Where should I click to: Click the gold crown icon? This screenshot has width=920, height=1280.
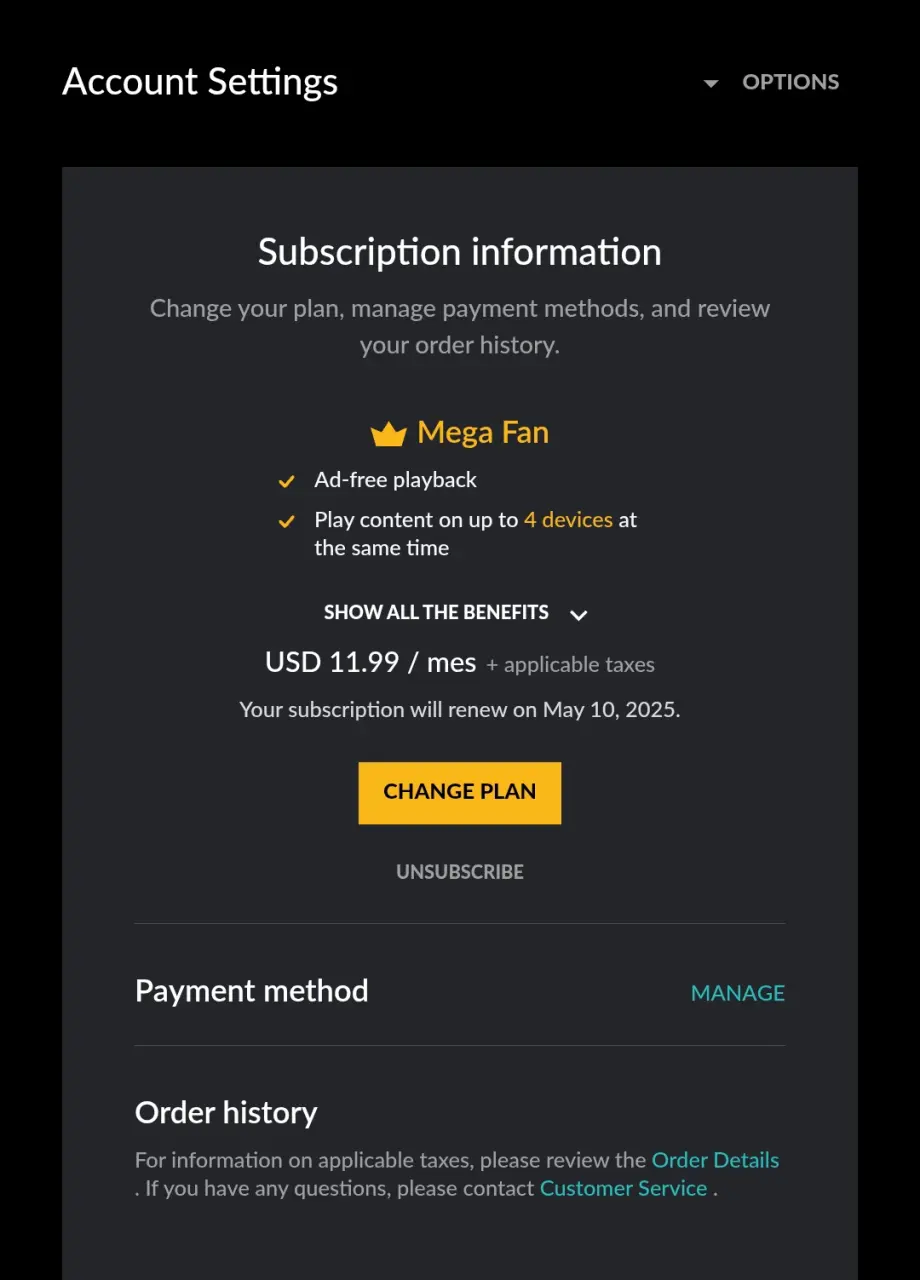pyautogui.click(x=388, y=433)
